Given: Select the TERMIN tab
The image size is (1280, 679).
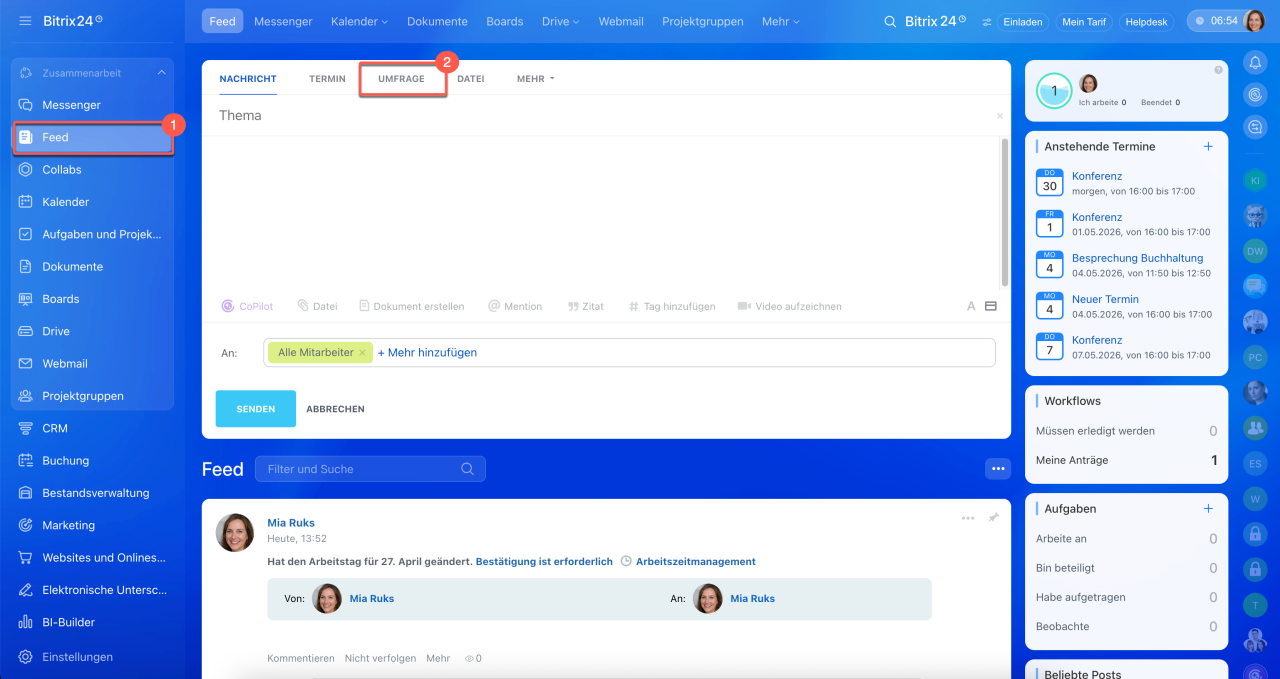Looking at the screenshot, I should click(327, 79).
